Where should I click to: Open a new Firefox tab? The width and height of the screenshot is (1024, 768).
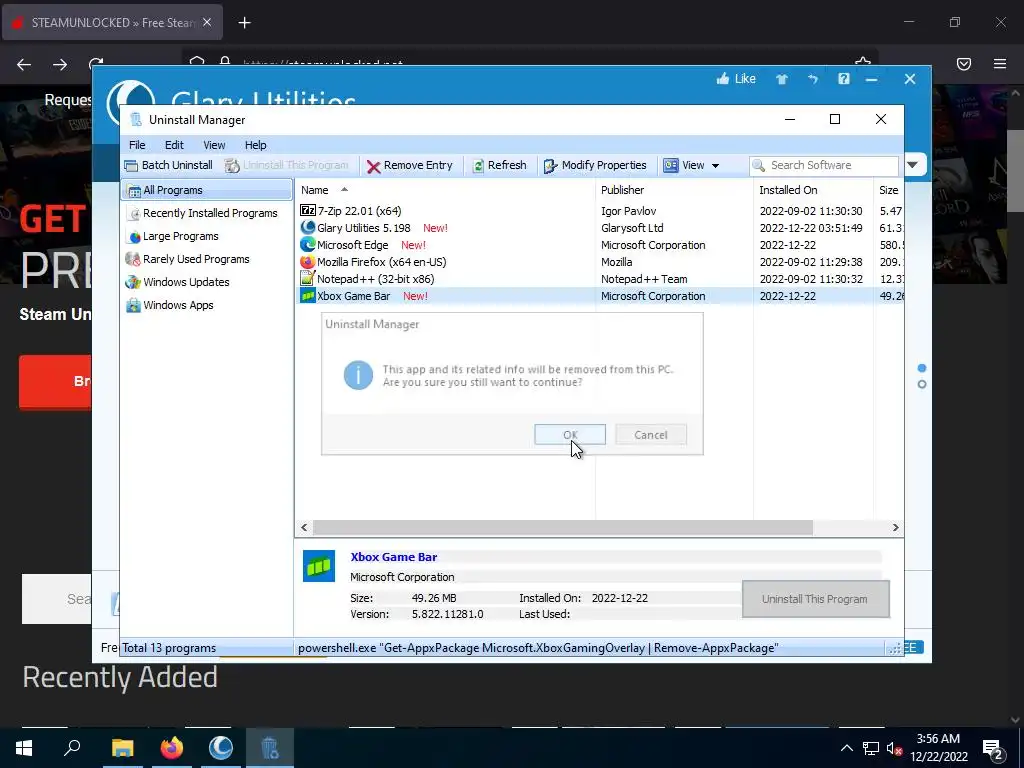click(244, 23)
